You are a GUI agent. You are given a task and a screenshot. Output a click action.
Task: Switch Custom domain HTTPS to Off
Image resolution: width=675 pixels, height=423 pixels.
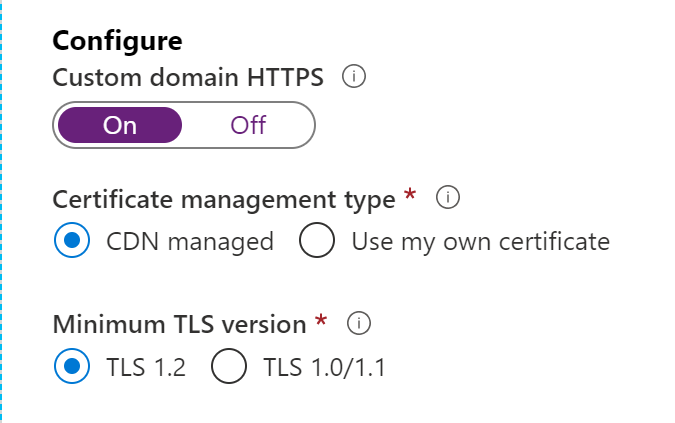pos(248,125)
